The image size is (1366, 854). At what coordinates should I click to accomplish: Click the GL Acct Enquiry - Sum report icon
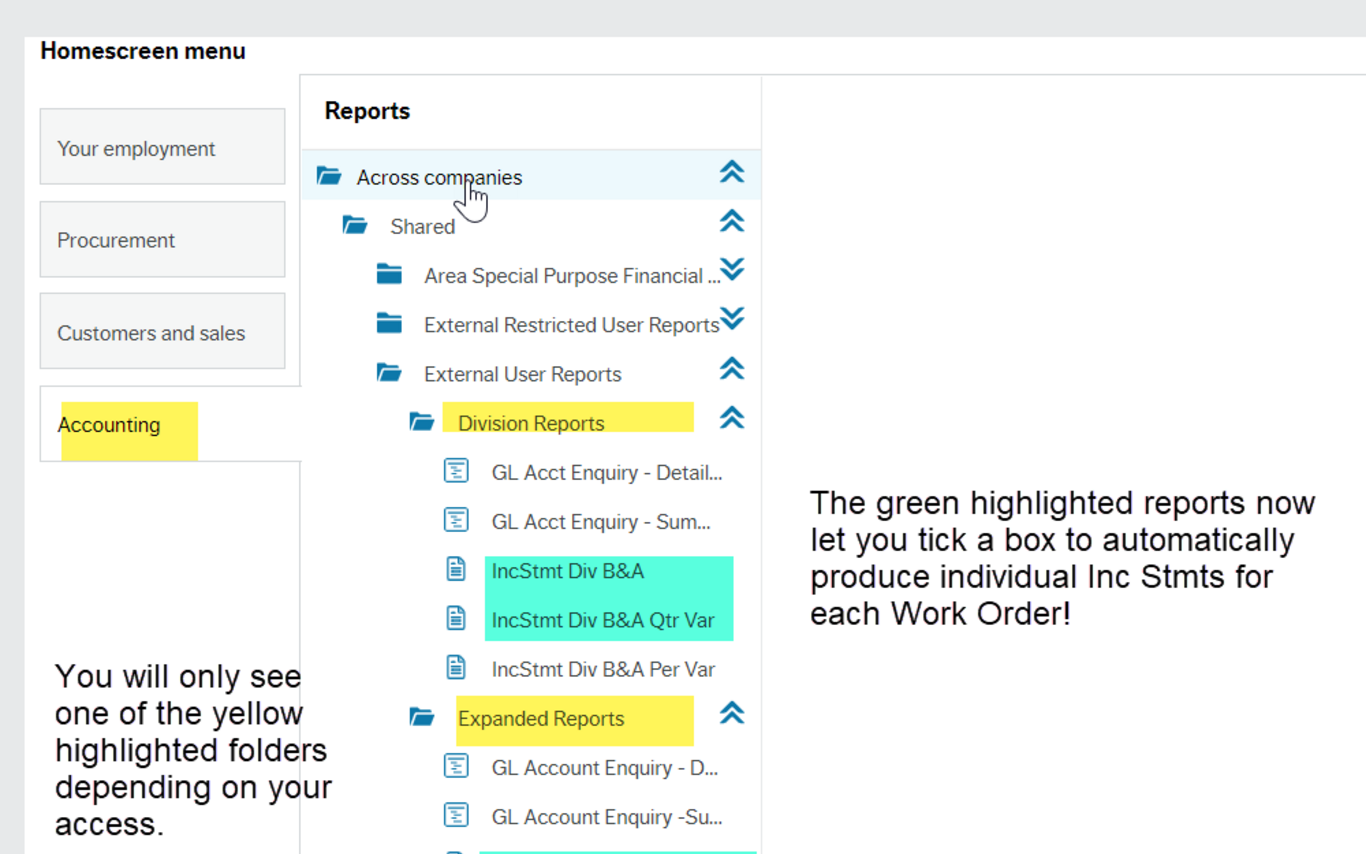click(456, 519)
